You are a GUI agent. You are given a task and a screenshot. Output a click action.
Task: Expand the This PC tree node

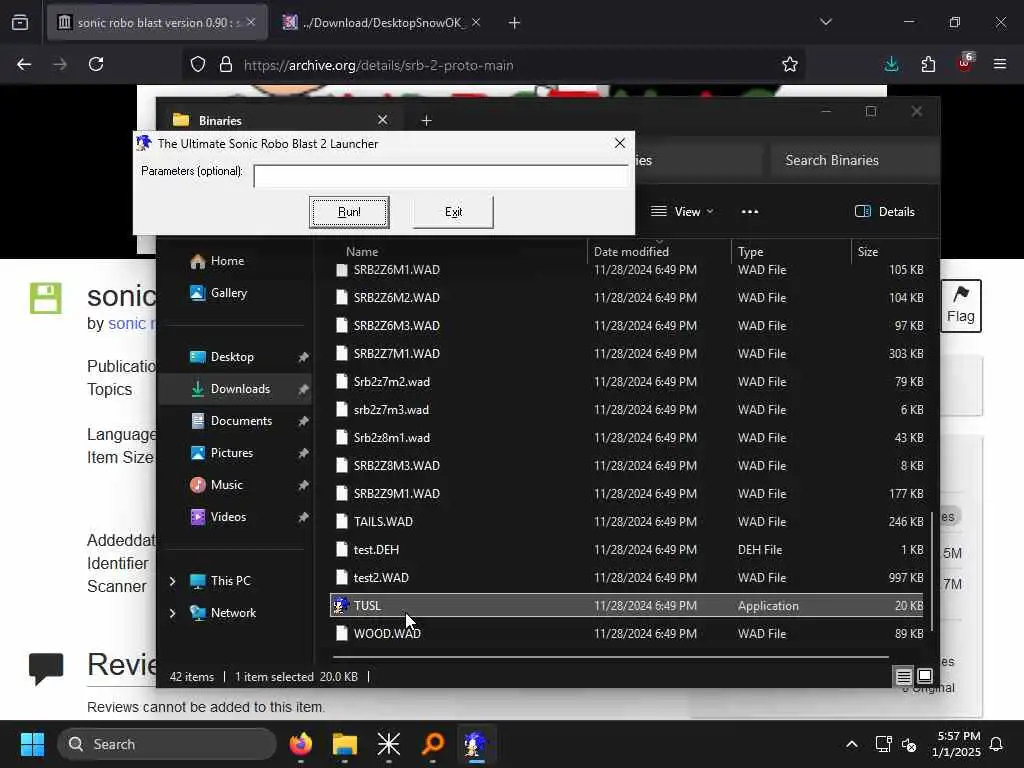click(172, 581)
